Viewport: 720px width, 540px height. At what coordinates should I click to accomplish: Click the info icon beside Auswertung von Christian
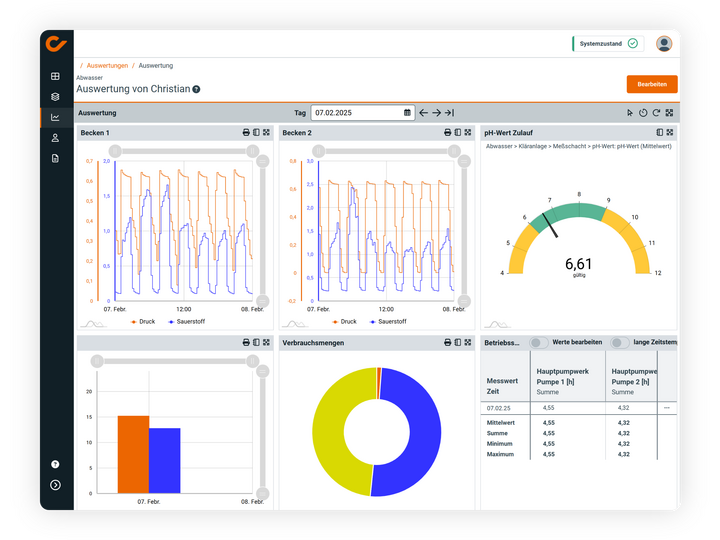[x=196, y=89]
